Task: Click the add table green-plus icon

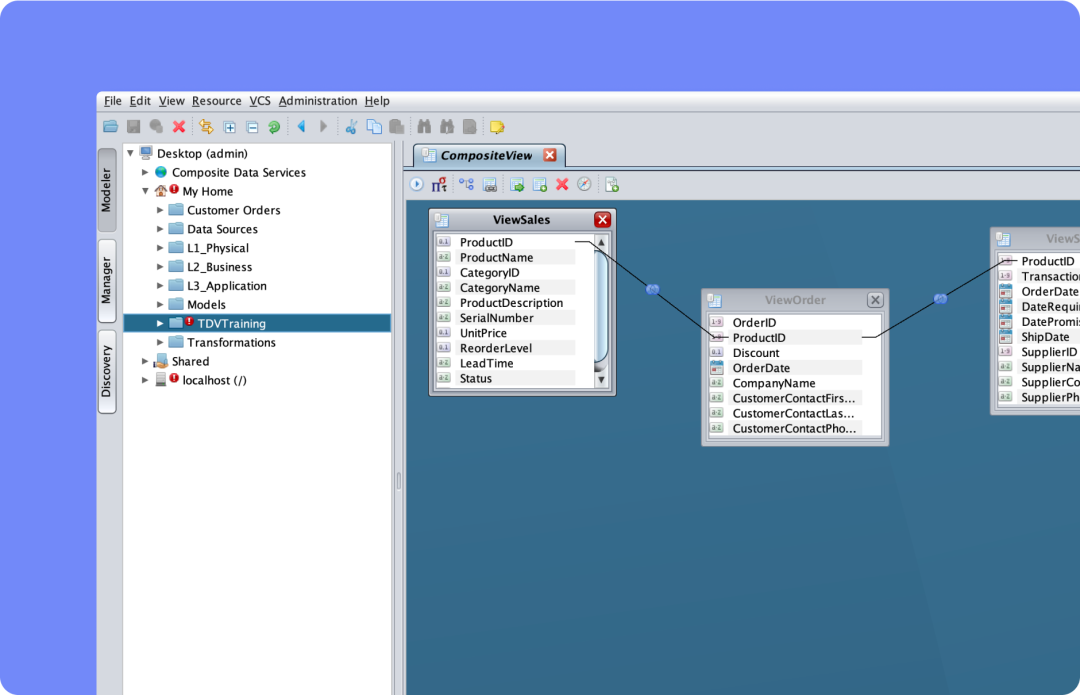Action: click(540, 185)
